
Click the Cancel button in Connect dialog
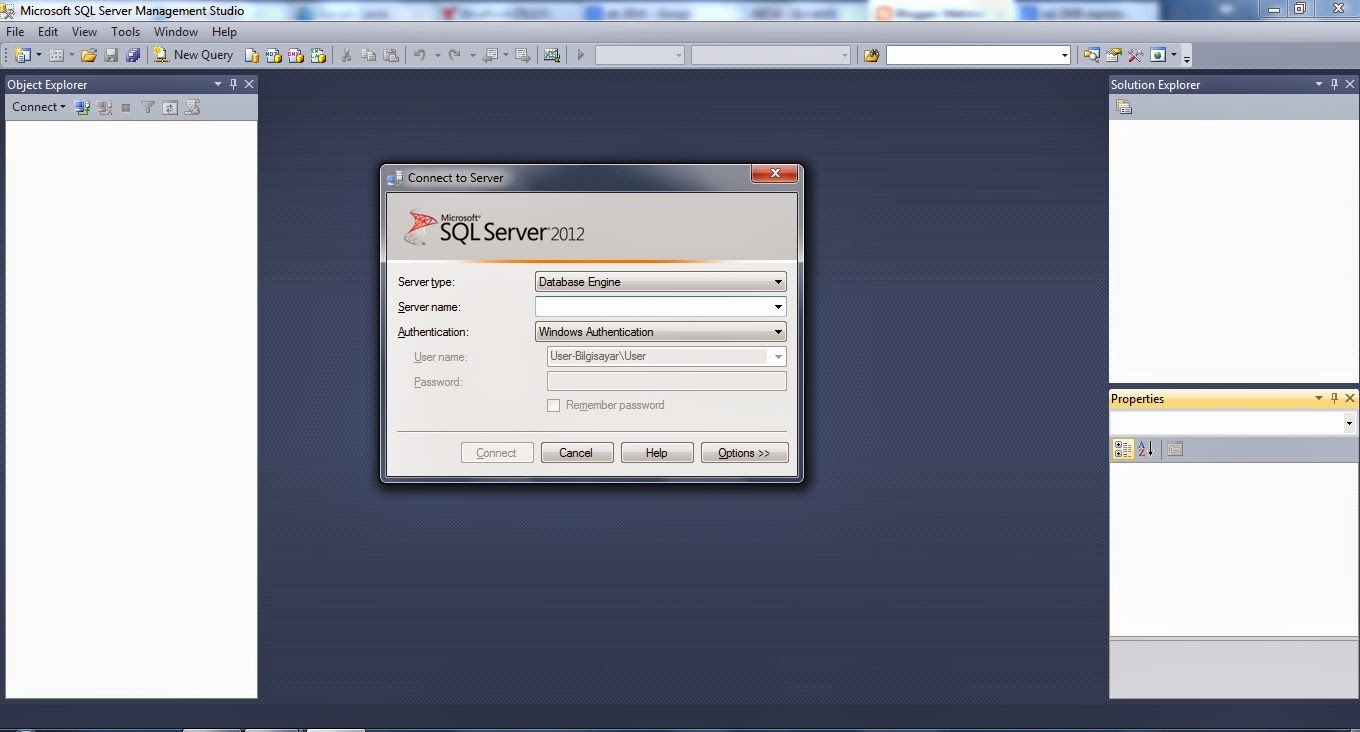coord(577,452)
